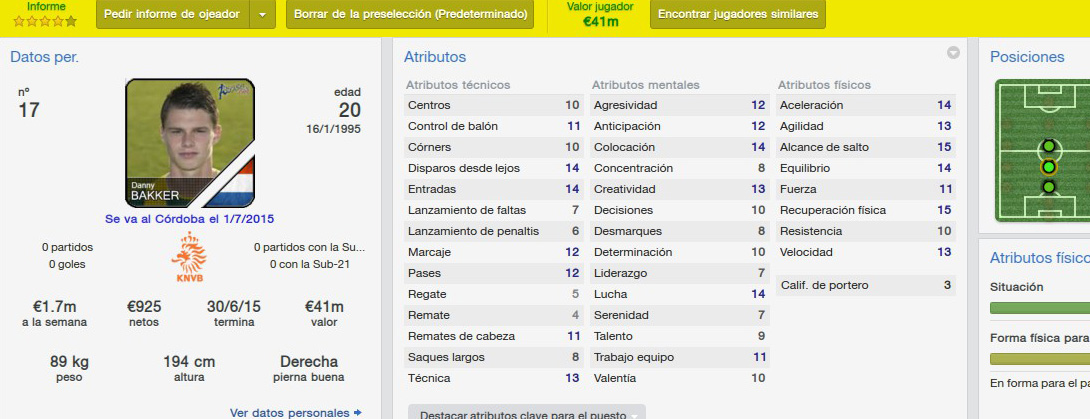Click the Informe star rating
Viewport: 1090px width, 419px height.
point(45,21)
